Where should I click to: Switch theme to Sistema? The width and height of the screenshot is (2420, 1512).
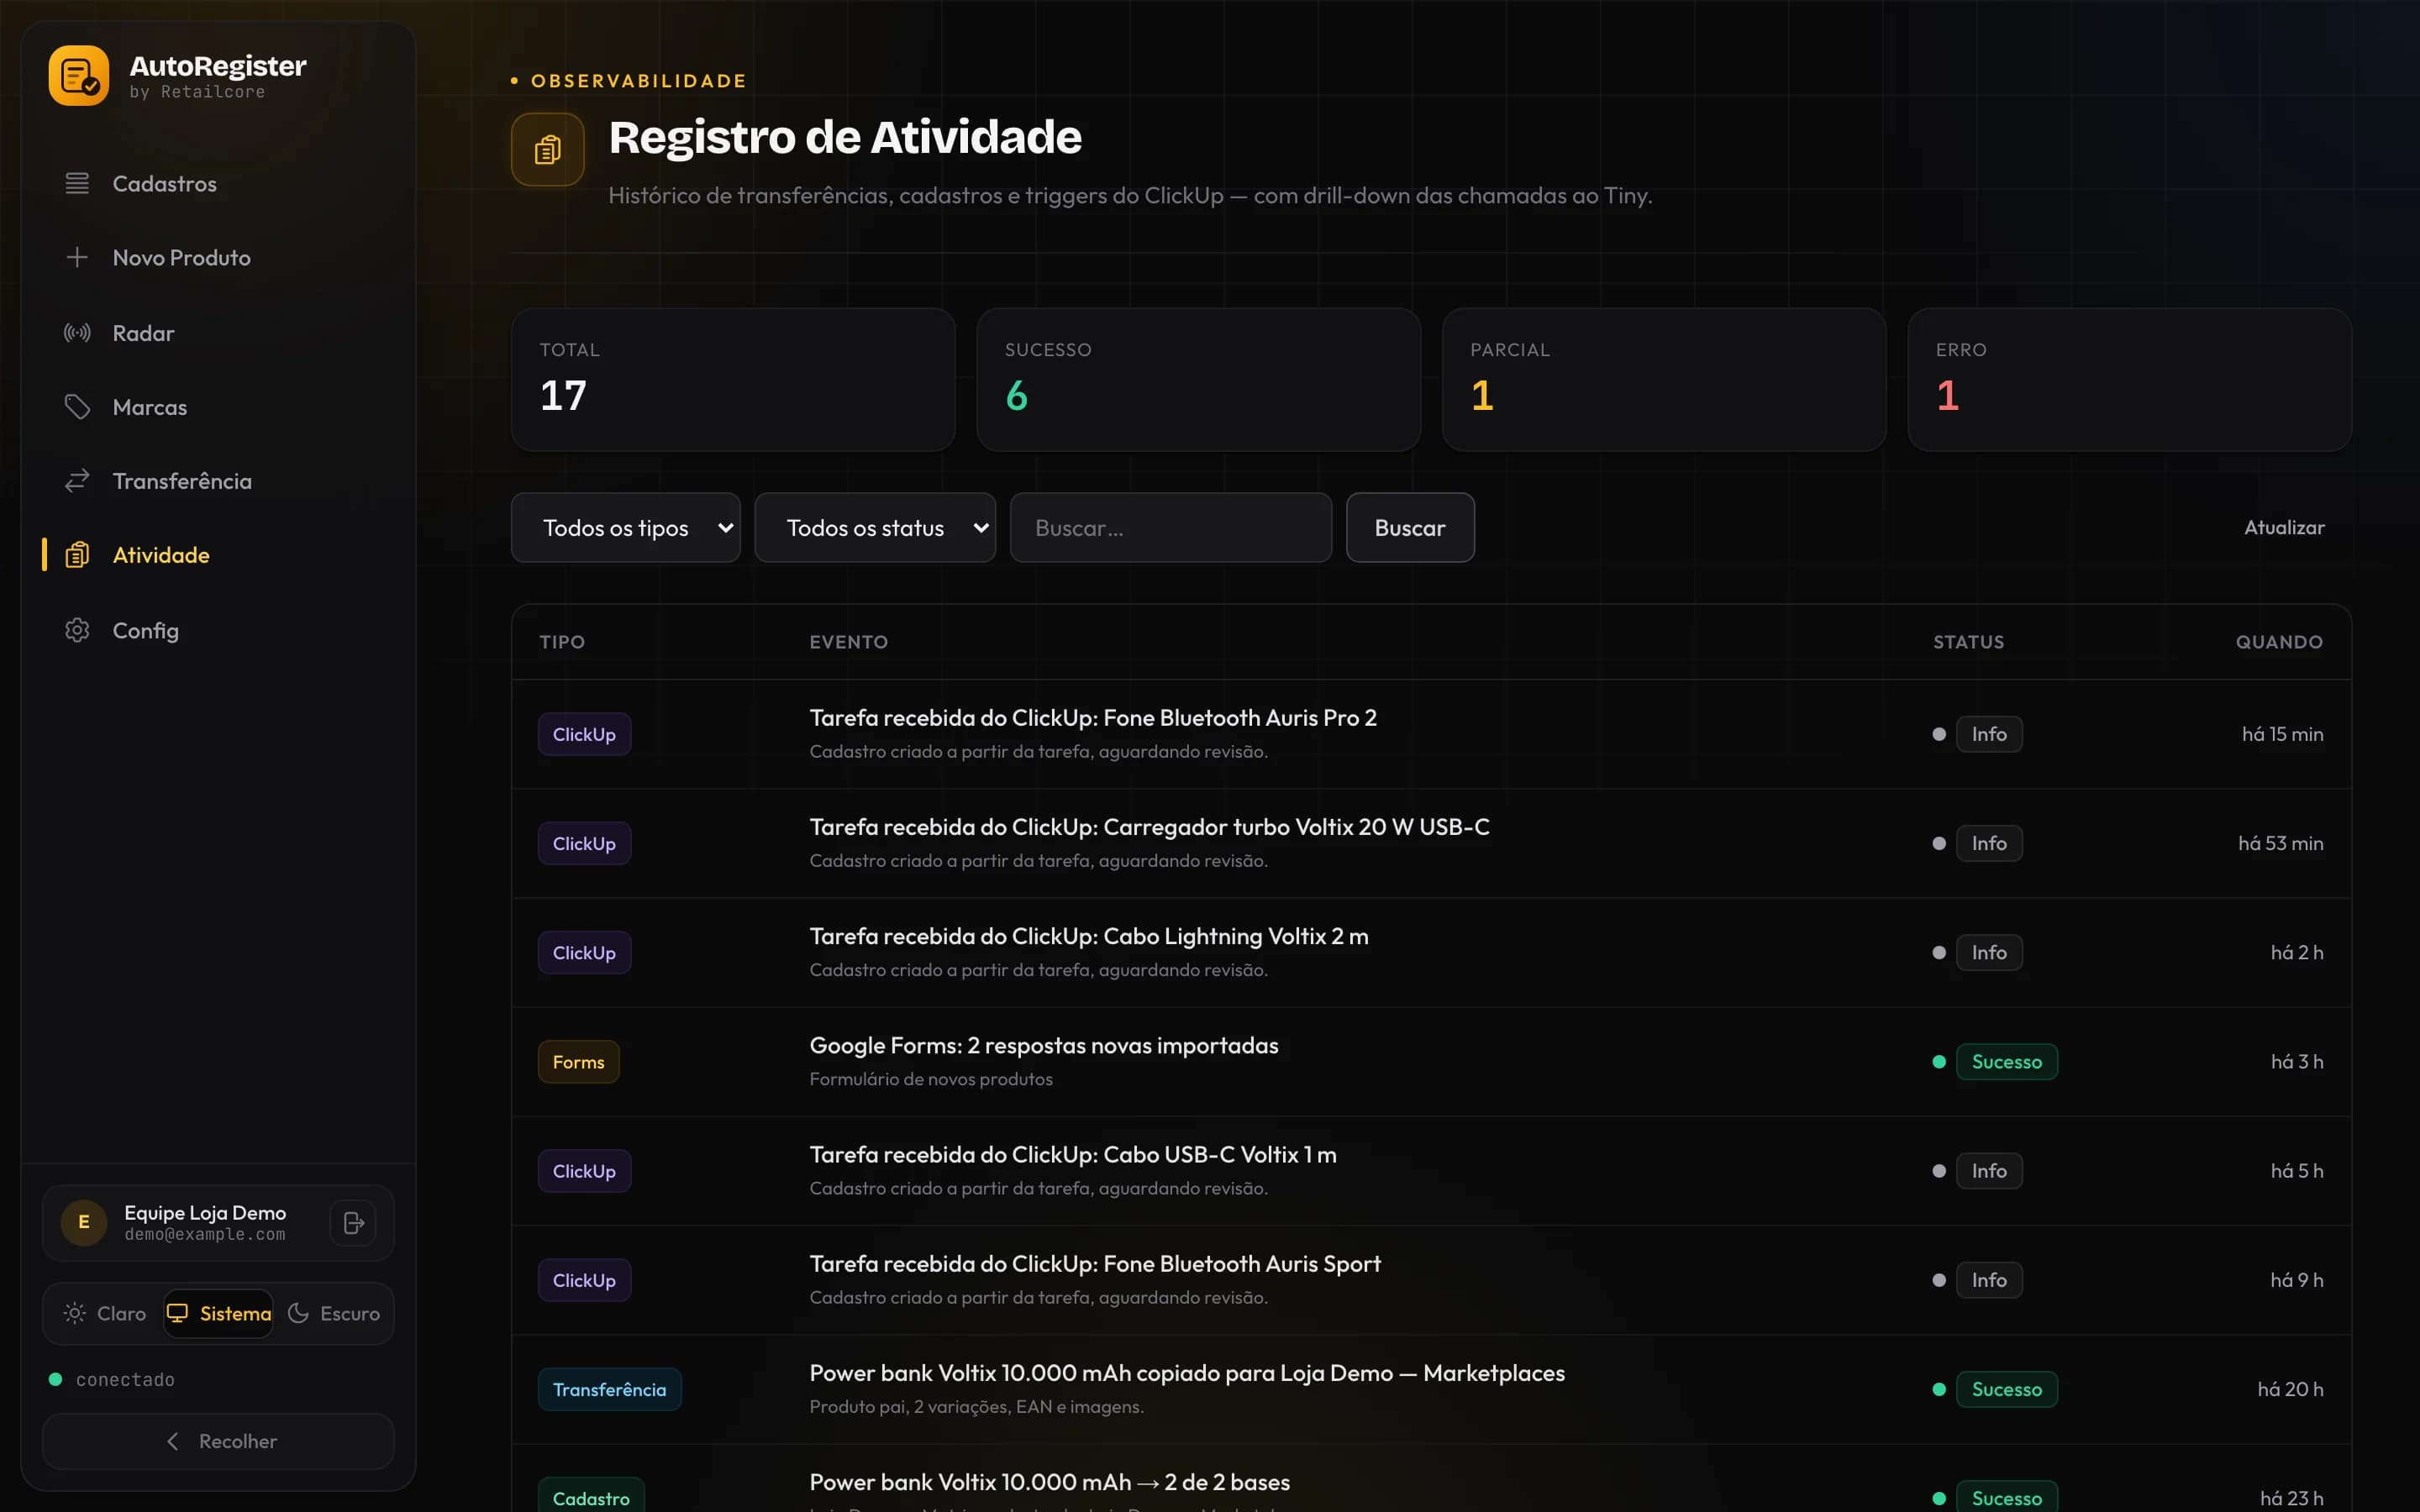[x=219, y=1313]
